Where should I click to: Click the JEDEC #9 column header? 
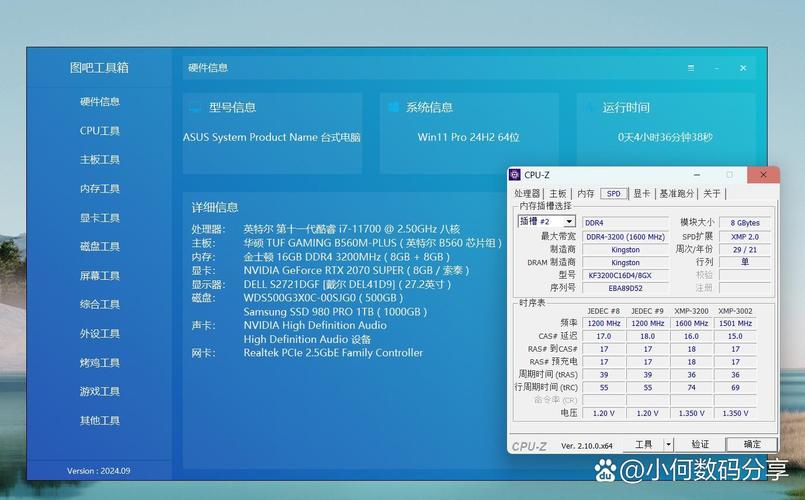tap(647, 311)
